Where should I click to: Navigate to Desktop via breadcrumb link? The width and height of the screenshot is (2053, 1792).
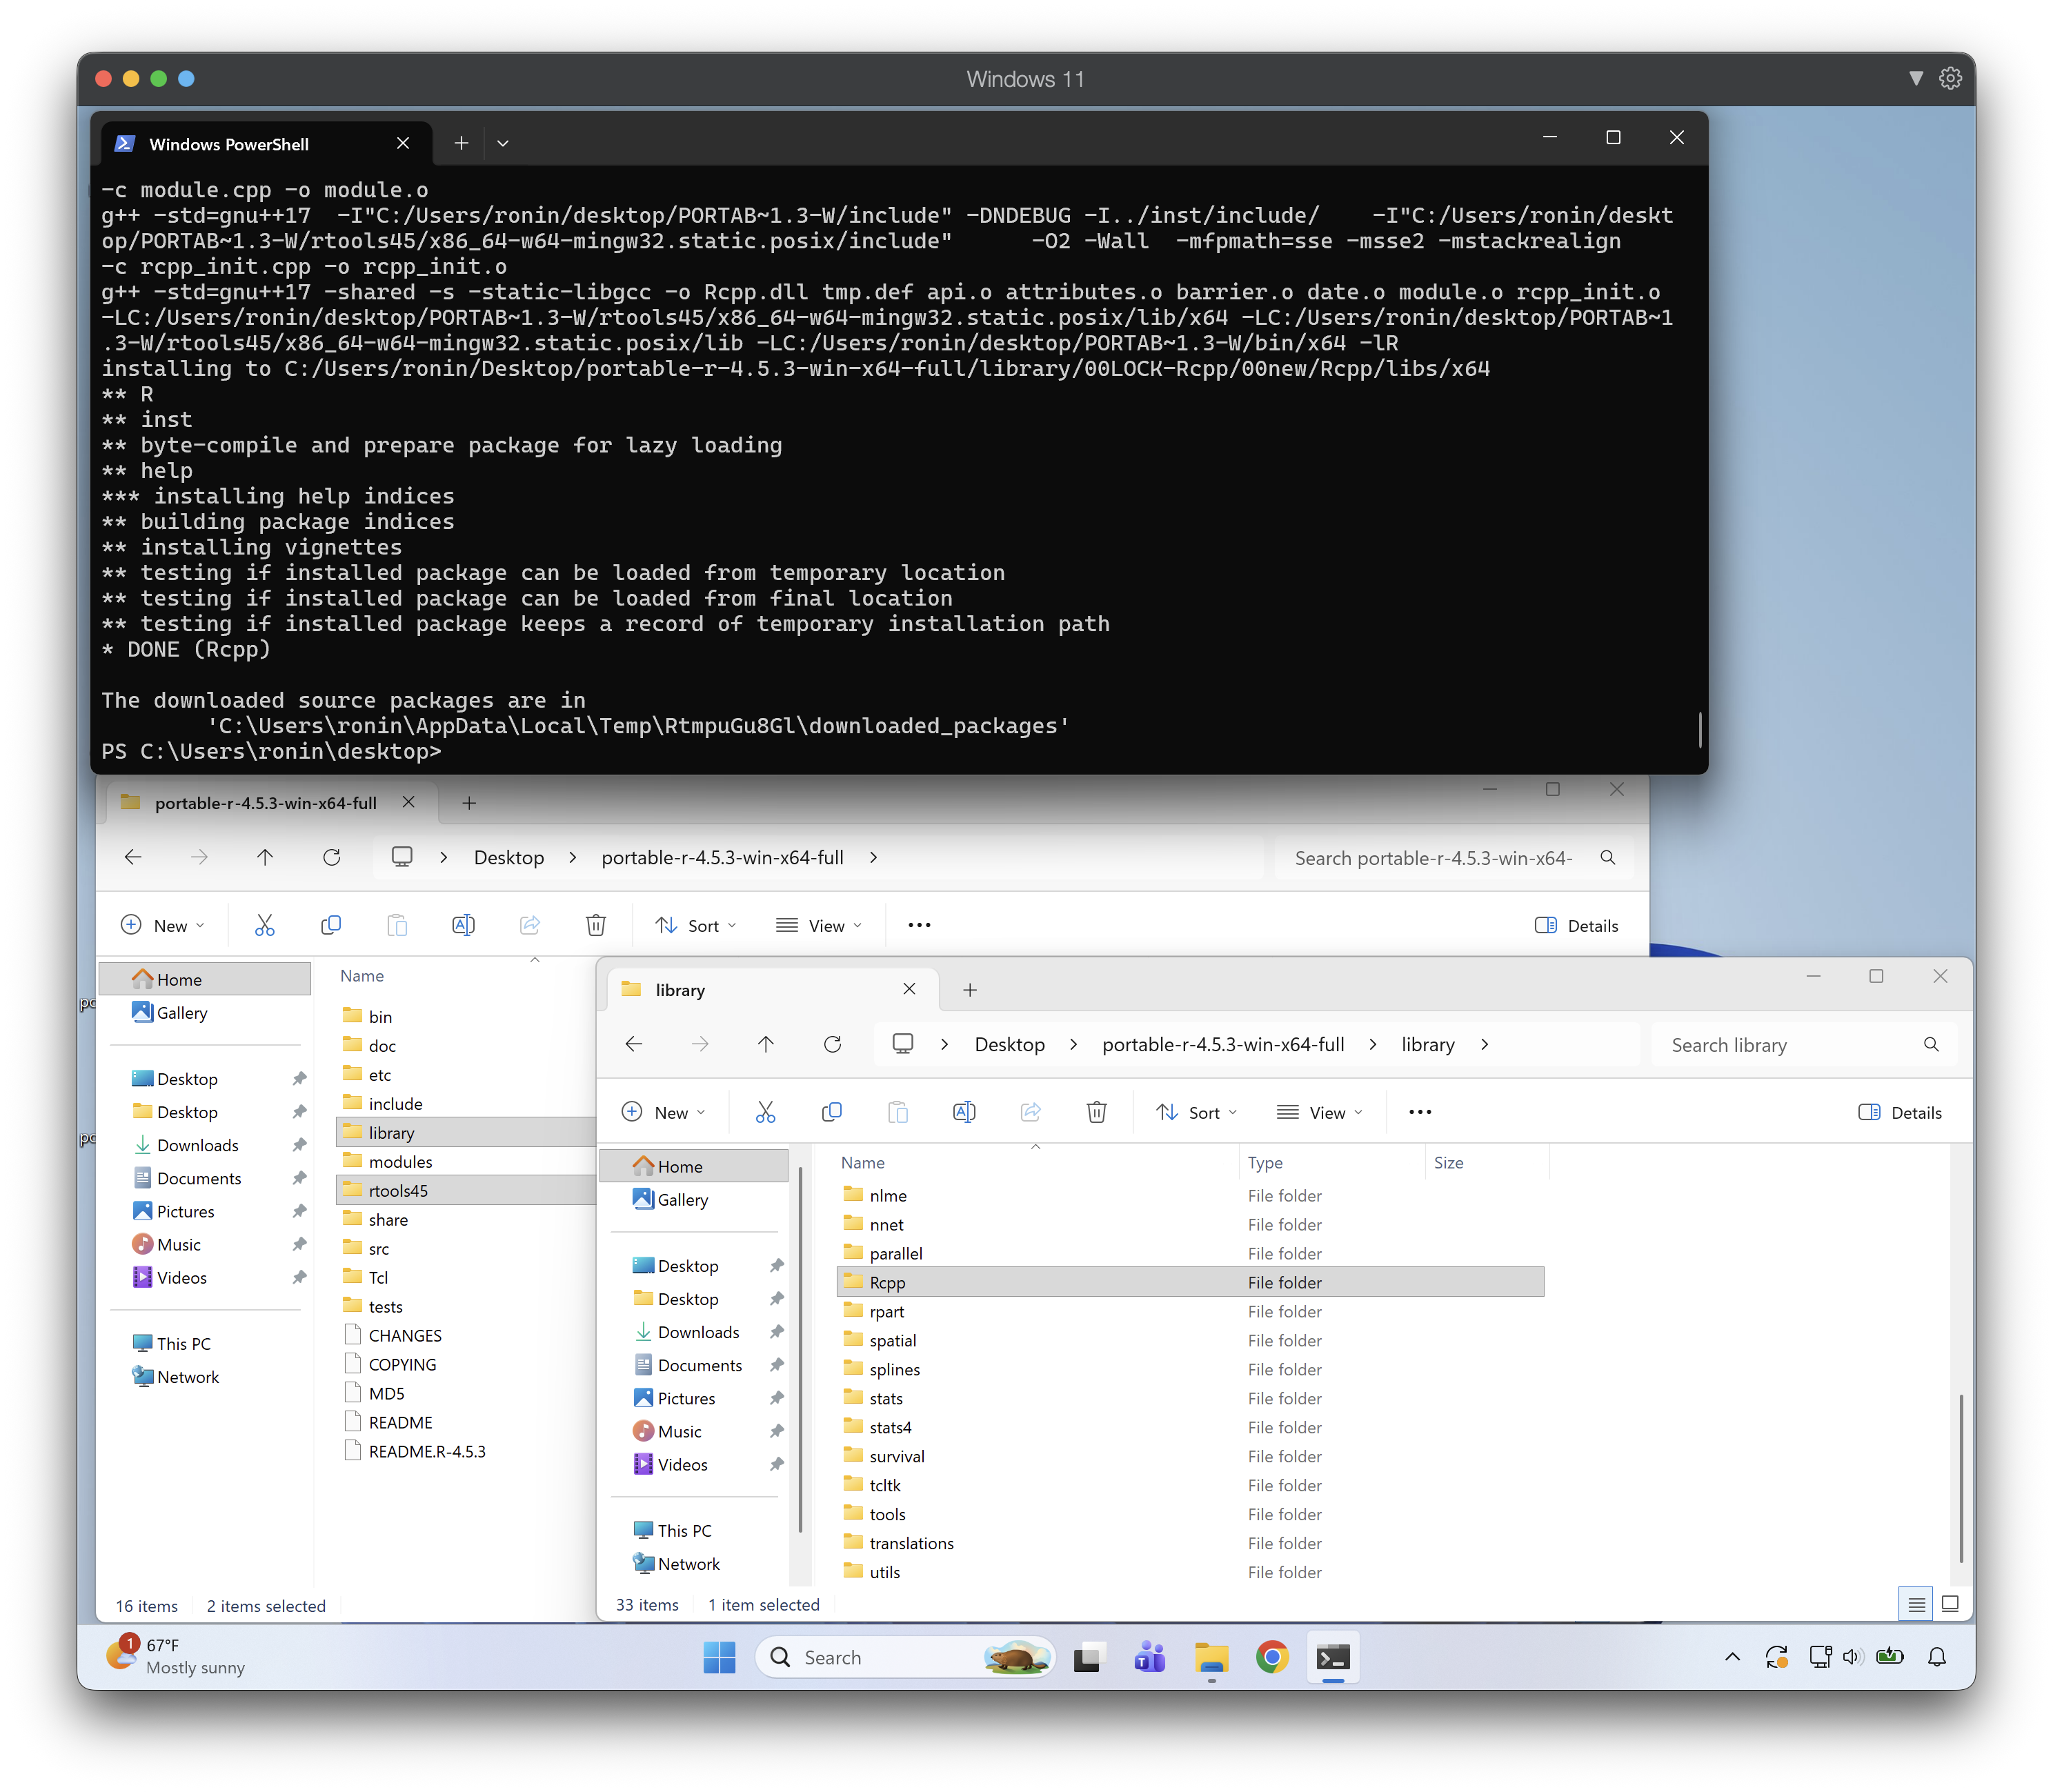point(1011,1044)
